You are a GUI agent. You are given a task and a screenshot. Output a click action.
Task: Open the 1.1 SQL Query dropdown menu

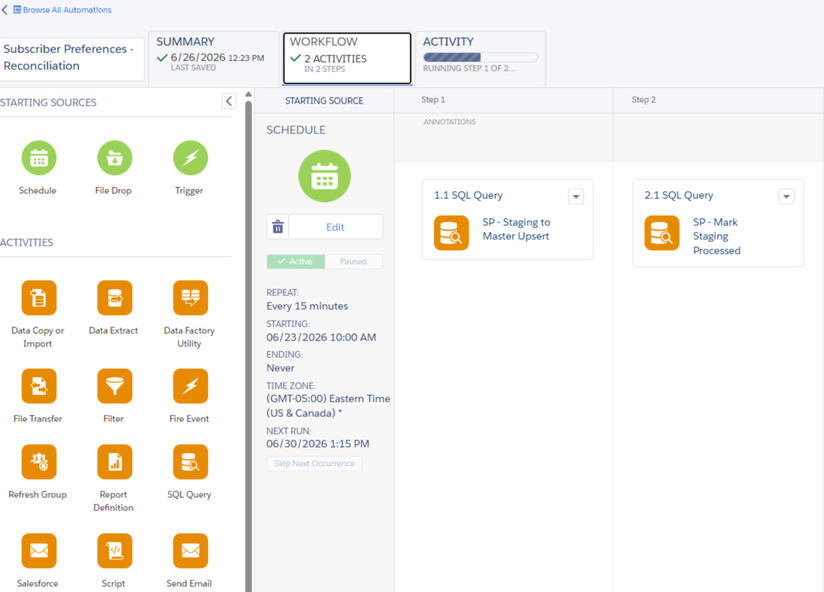(x=576, y=196)
